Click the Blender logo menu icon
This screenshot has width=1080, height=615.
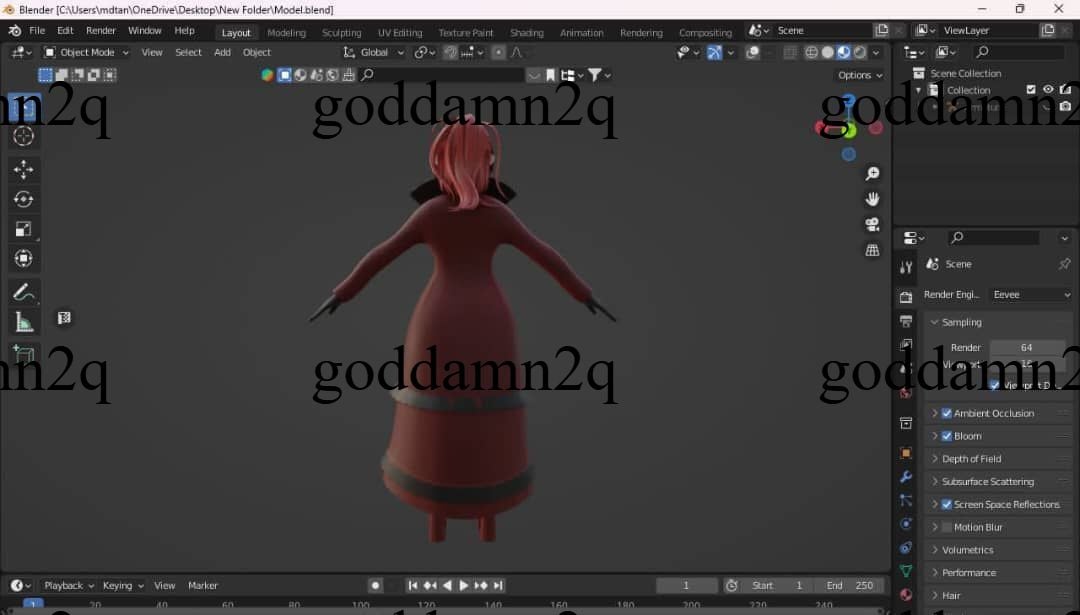tap(14, 31)
